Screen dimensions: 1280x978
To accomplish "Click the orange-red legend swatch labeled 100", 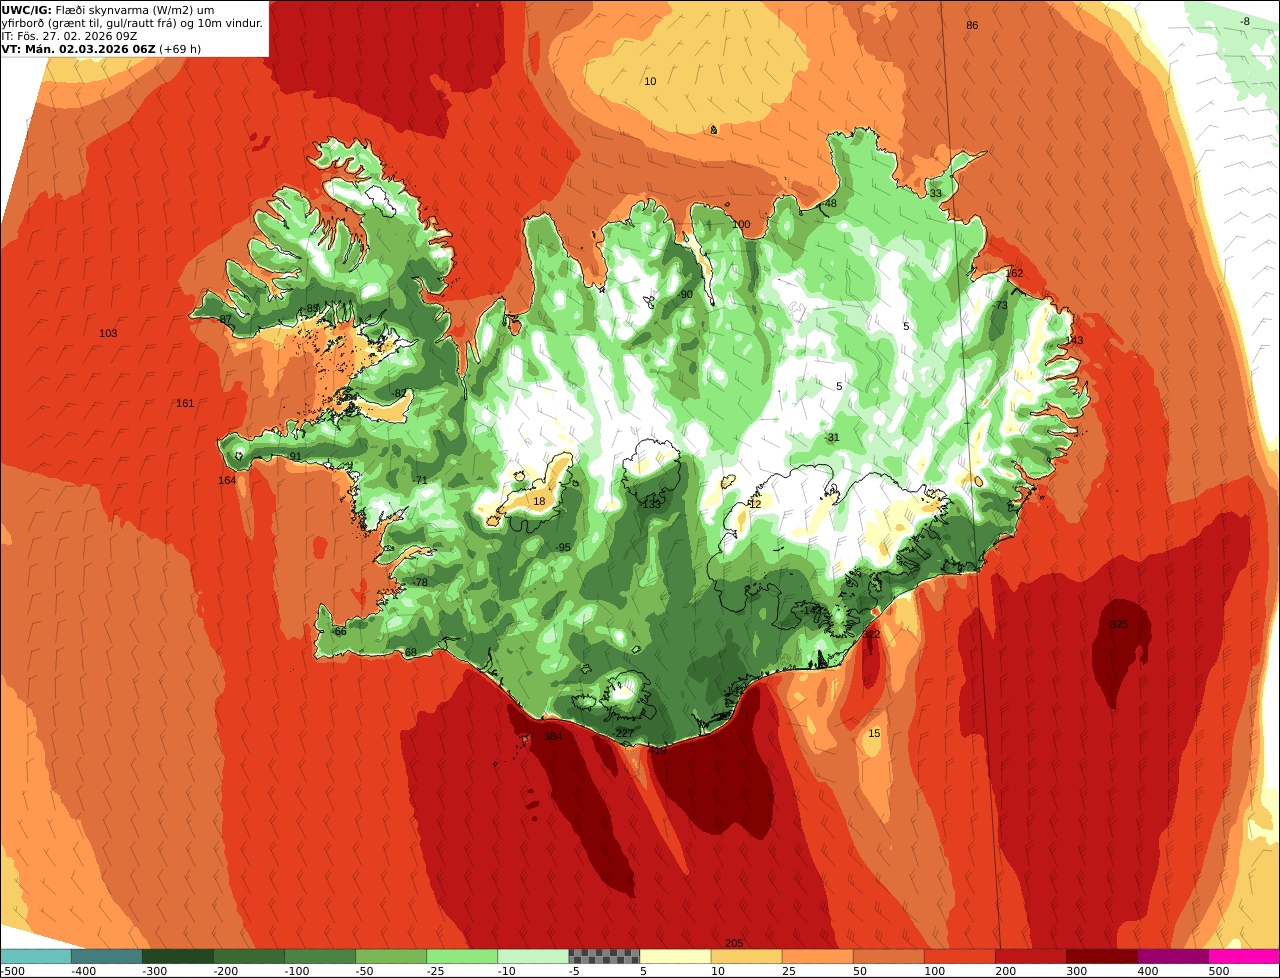I will click(959, 956).
